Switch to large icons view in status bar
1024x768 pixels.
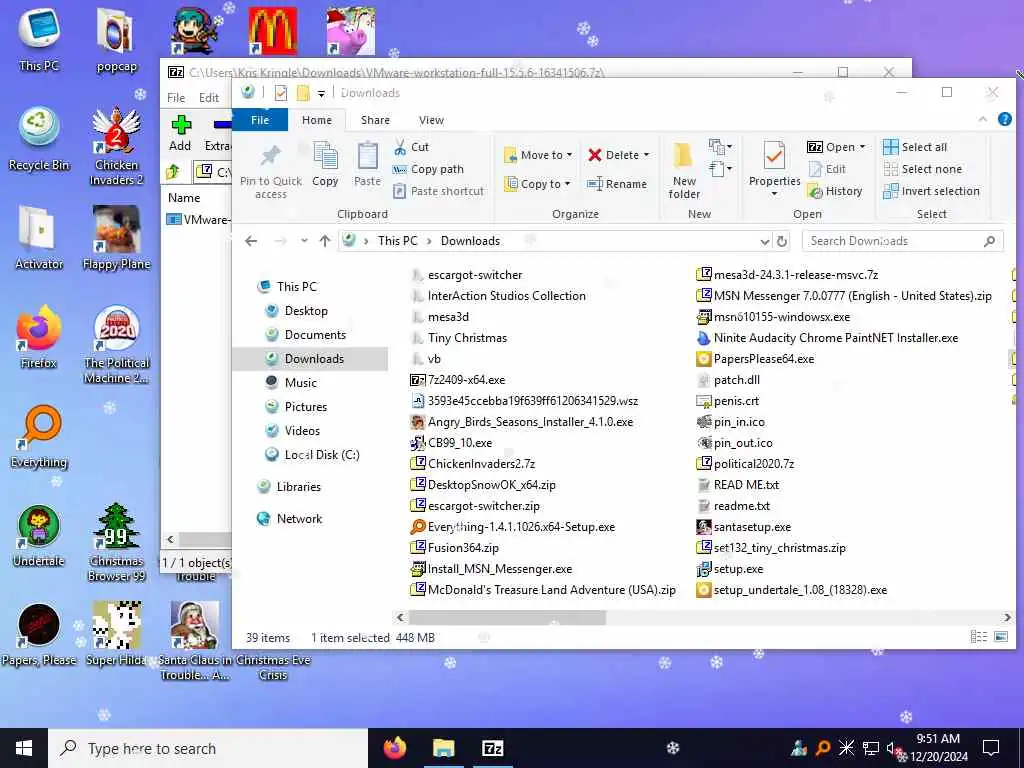(1001, 637)
